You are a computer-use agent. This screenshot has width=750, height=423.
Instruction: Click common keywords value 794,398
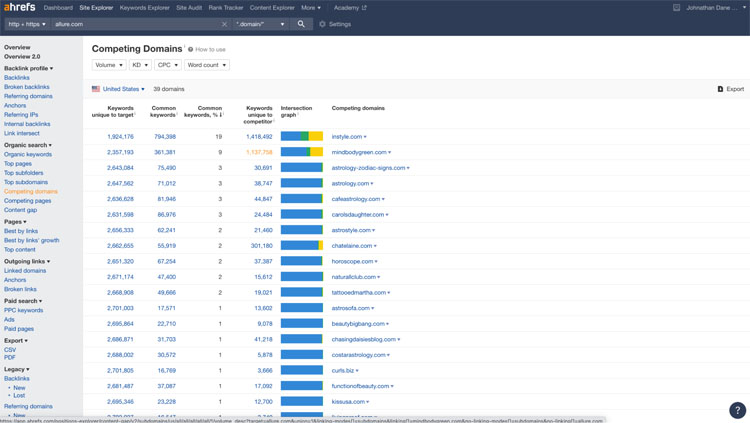165,137
